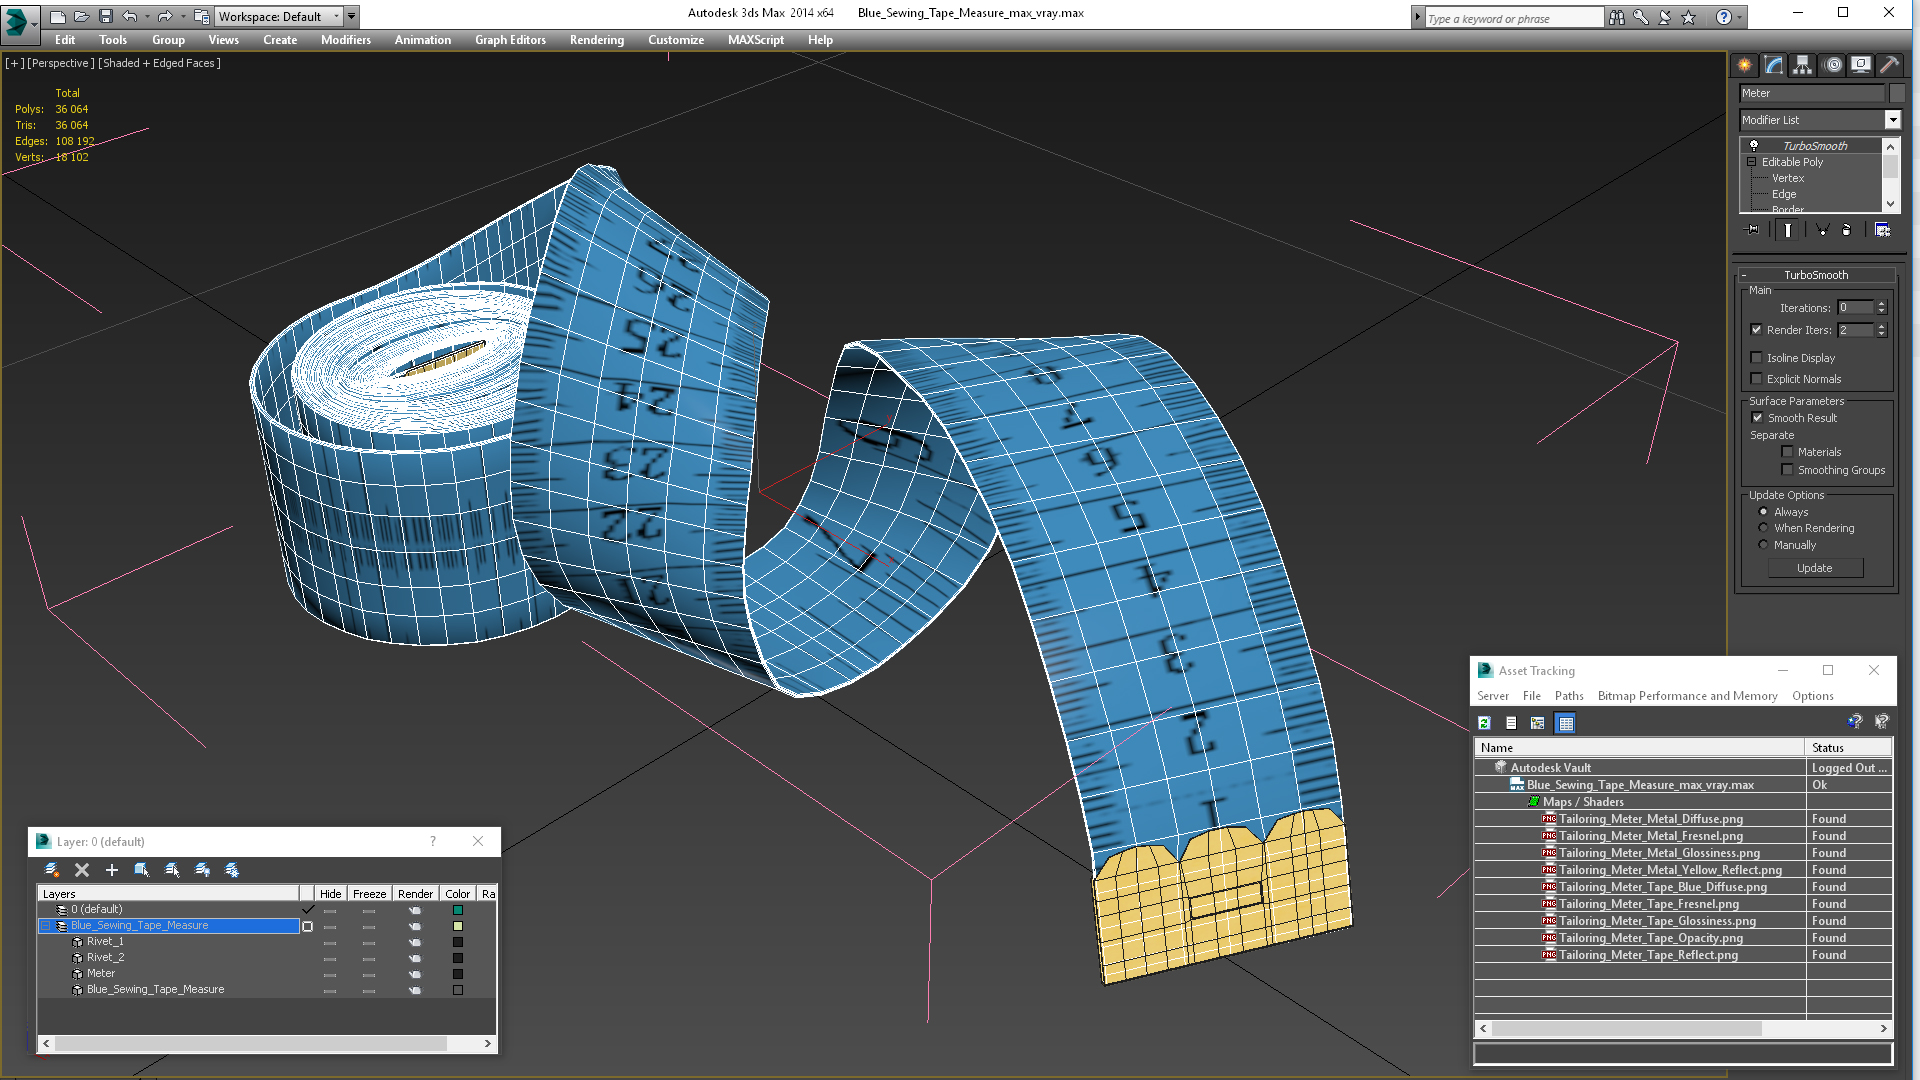Click the New Scene icon
1920x1080 pixels.
pyautogui.click(x=58, y=17)
